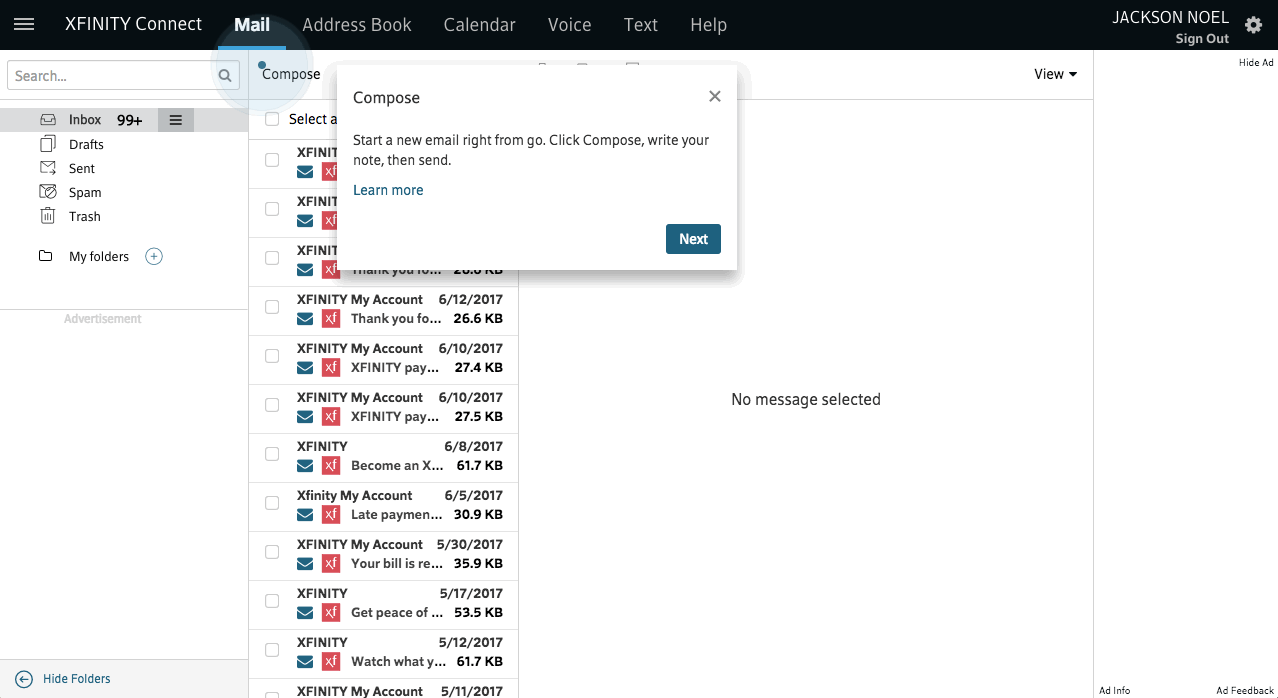
Task: Click unread envelope icon on 26.6 KB 6/12/2017 email
Action: tap(306, 319)
